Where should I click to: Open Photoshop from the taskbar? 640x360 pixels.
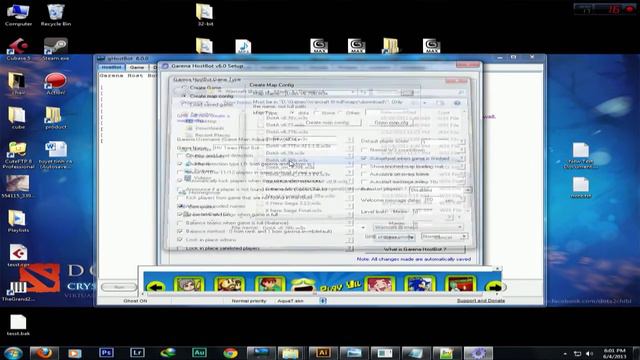(x=106, y=353)
